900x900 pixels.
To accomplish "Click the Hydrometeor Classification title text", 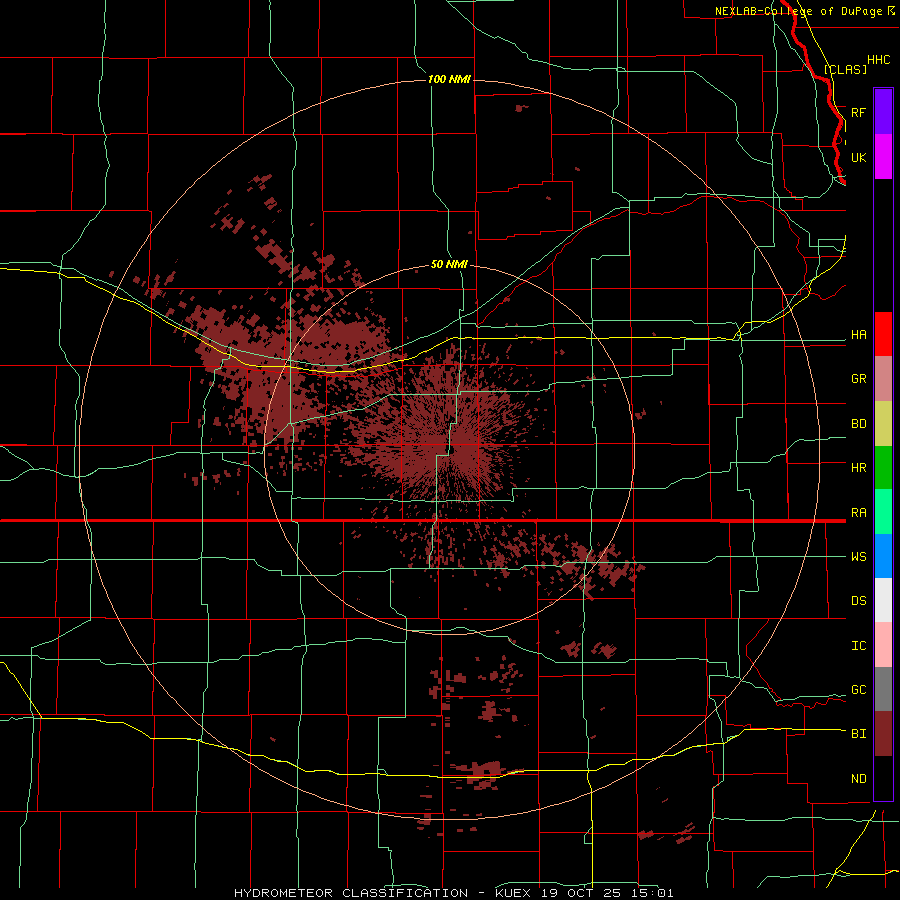I will click(x=351, y=893).
